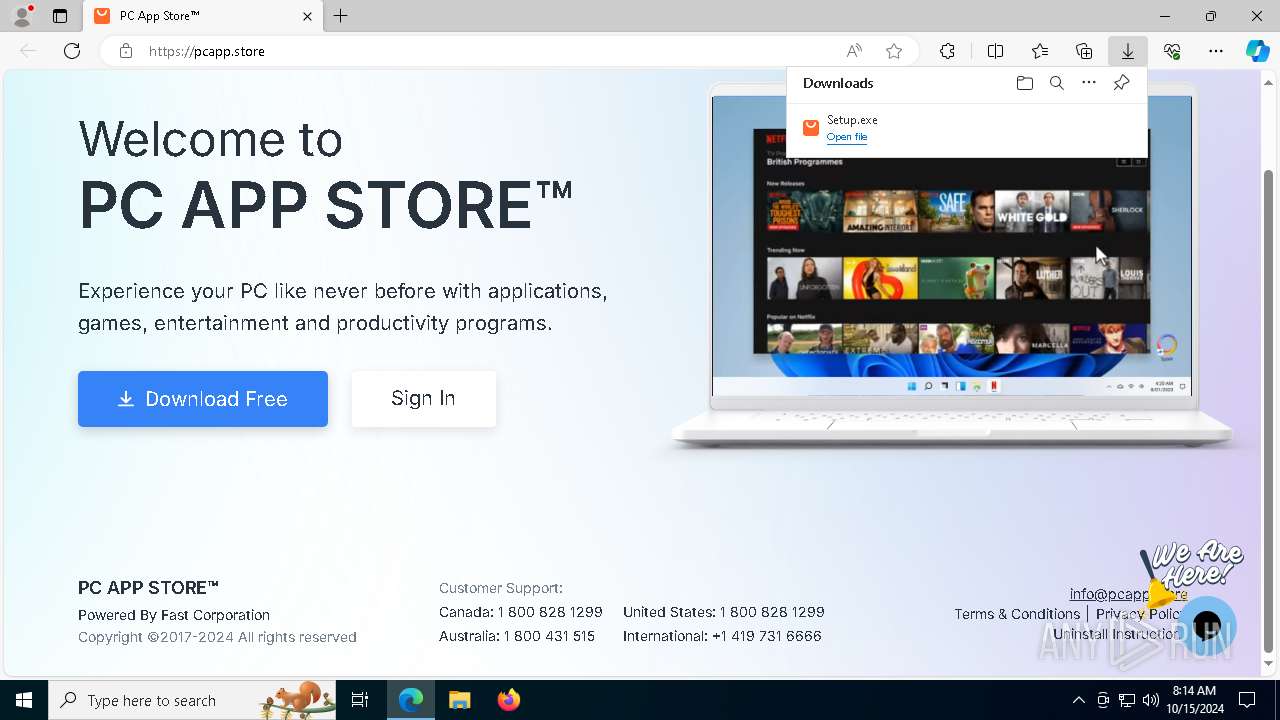Click the Download Free button

(x=203, y=399)
